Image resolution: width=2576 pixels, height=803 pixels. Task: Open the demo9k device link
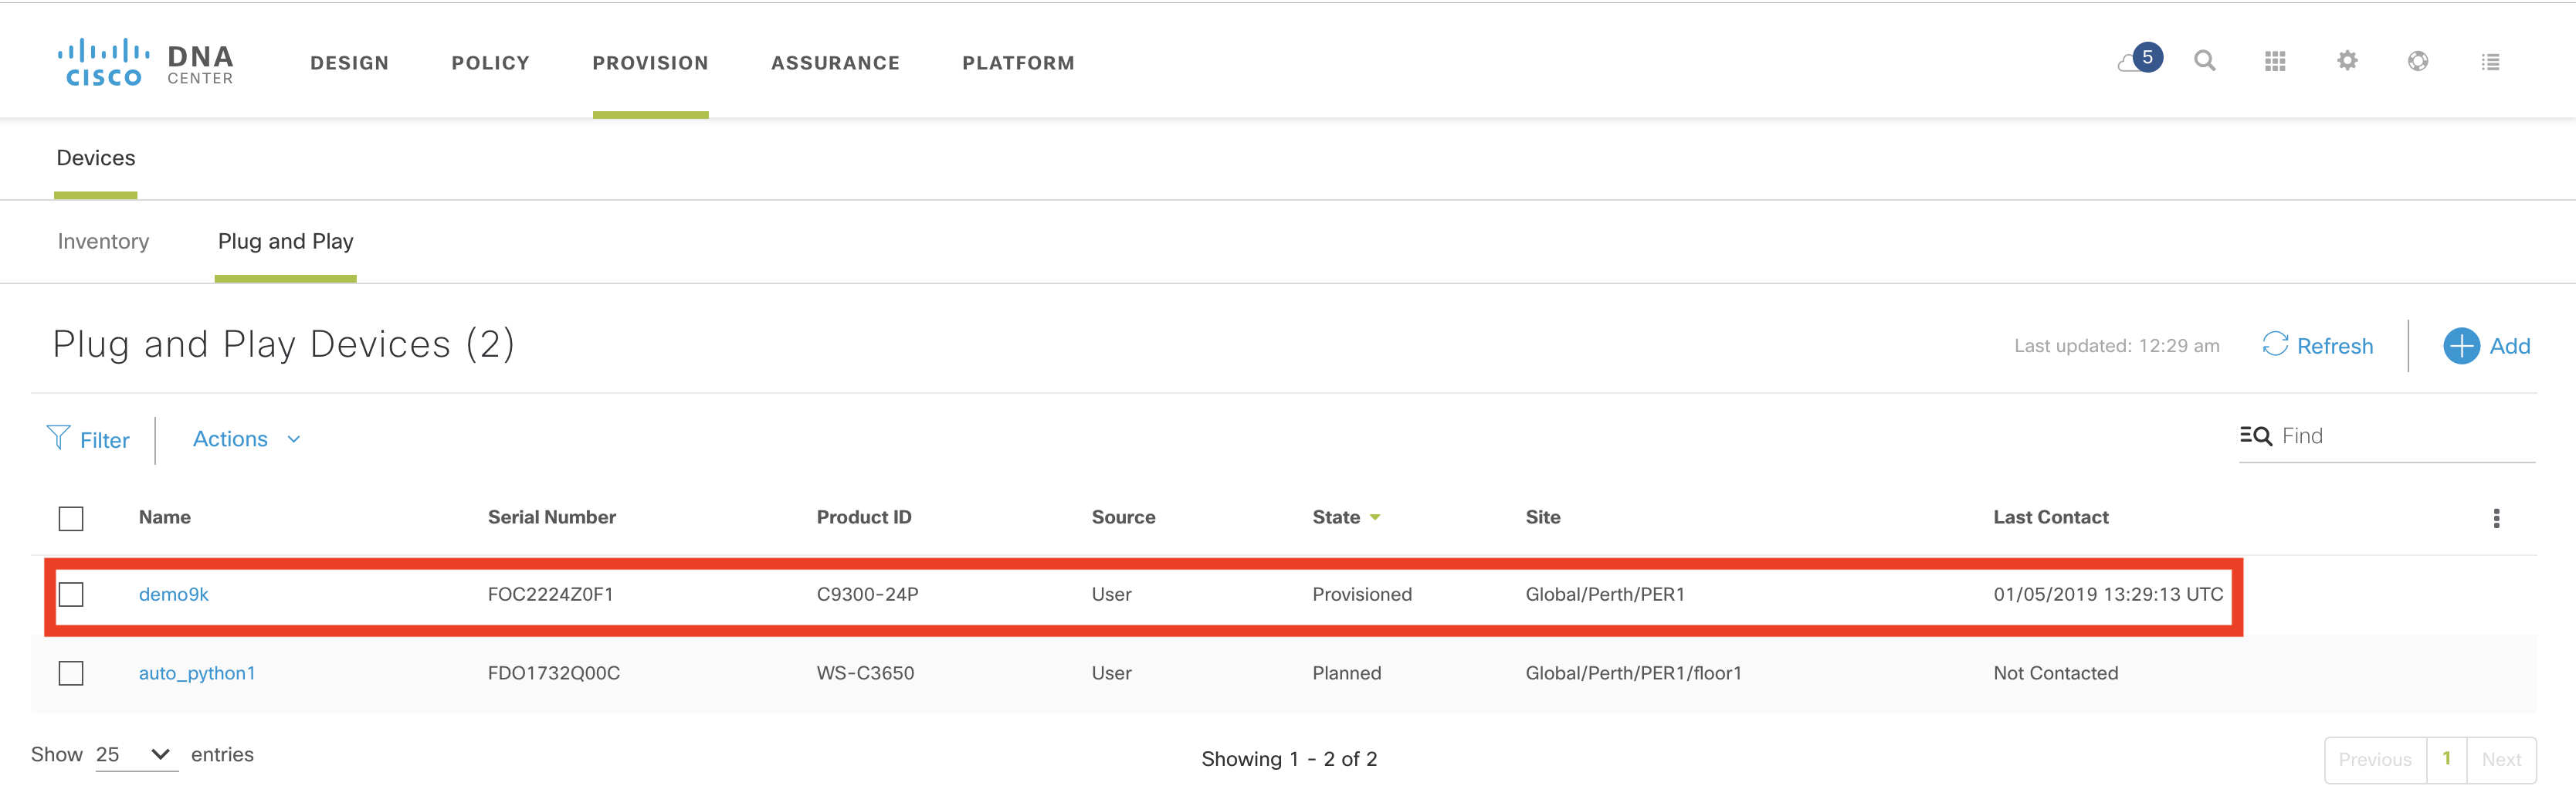pos(173,594)
